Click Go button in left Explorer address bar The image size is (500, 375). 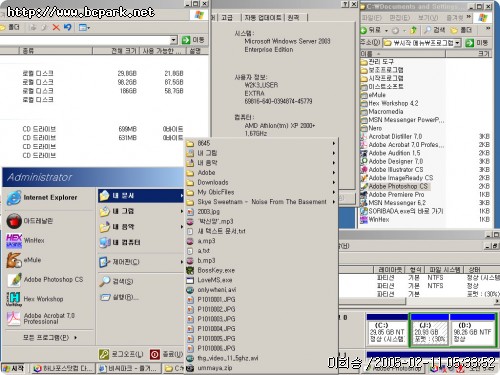(x=193, y=40)
